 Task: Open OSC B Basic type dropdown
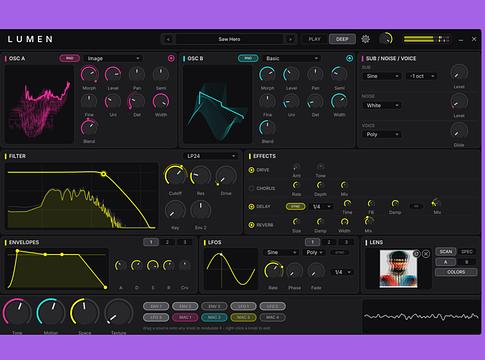(x=292, y=58)
